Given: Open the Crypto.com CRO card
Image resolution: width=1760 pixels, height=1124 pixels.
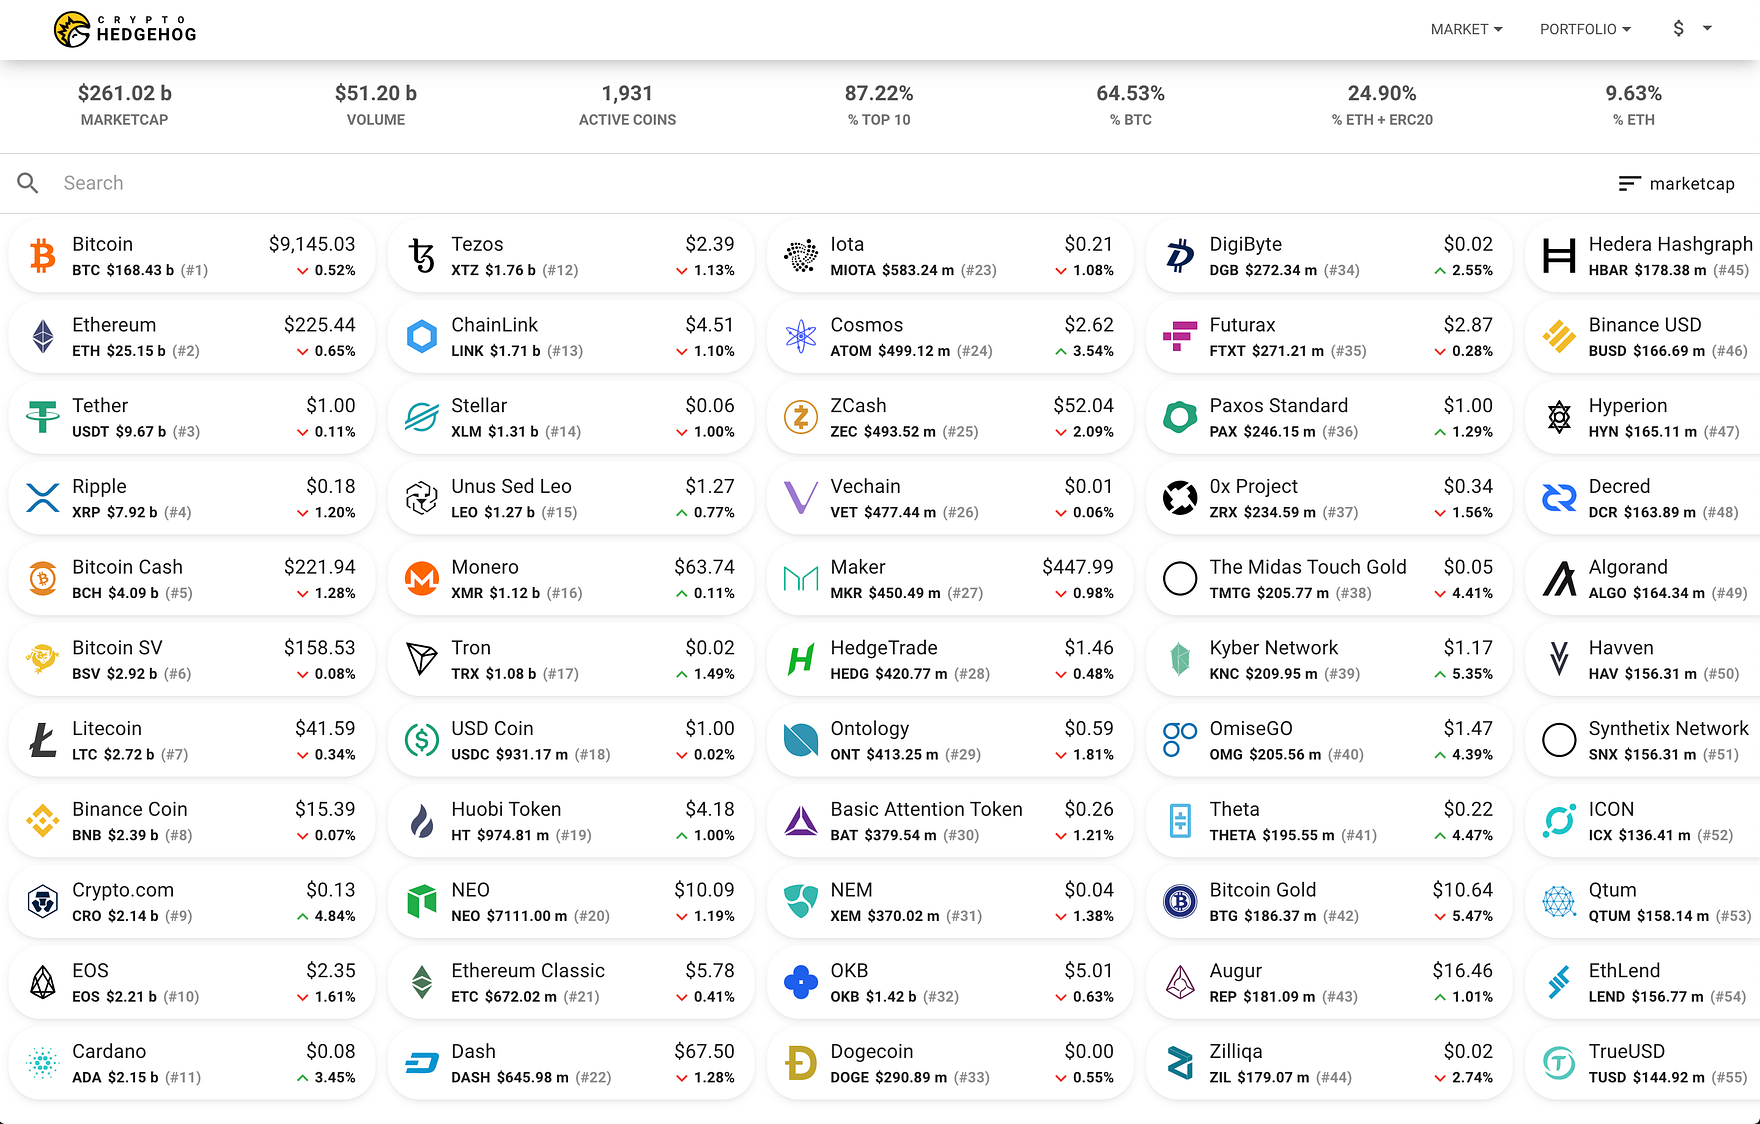Looking at the screenshot, I should (x=191, y=902).
